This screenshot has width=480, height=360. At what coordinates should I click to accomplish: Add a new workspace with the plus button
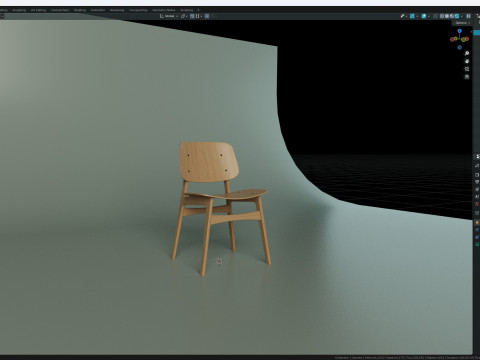click(x=198, y=10)
